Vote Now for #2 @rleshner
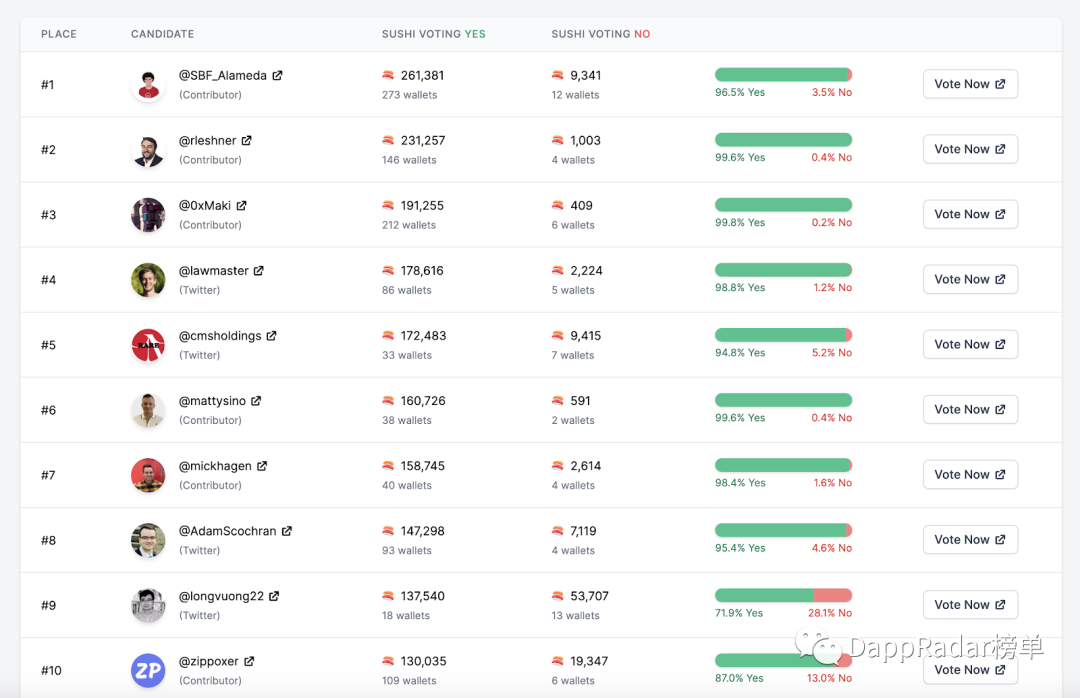Viewport: 1080px width, 698px height. pyautogui.click(x=970, y=149)
